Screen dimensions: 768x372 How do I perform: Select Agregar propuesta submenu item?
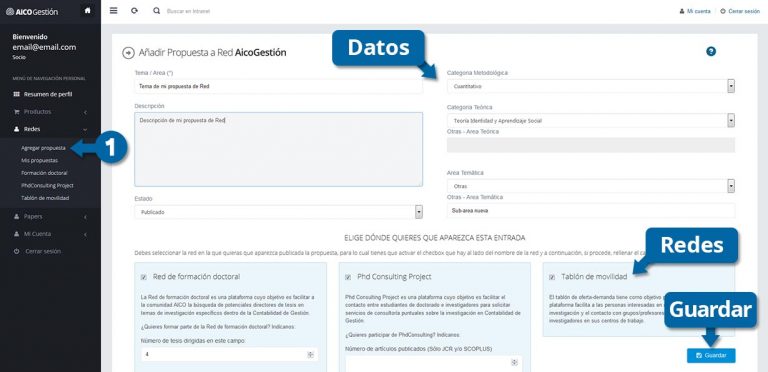[43, 148]
